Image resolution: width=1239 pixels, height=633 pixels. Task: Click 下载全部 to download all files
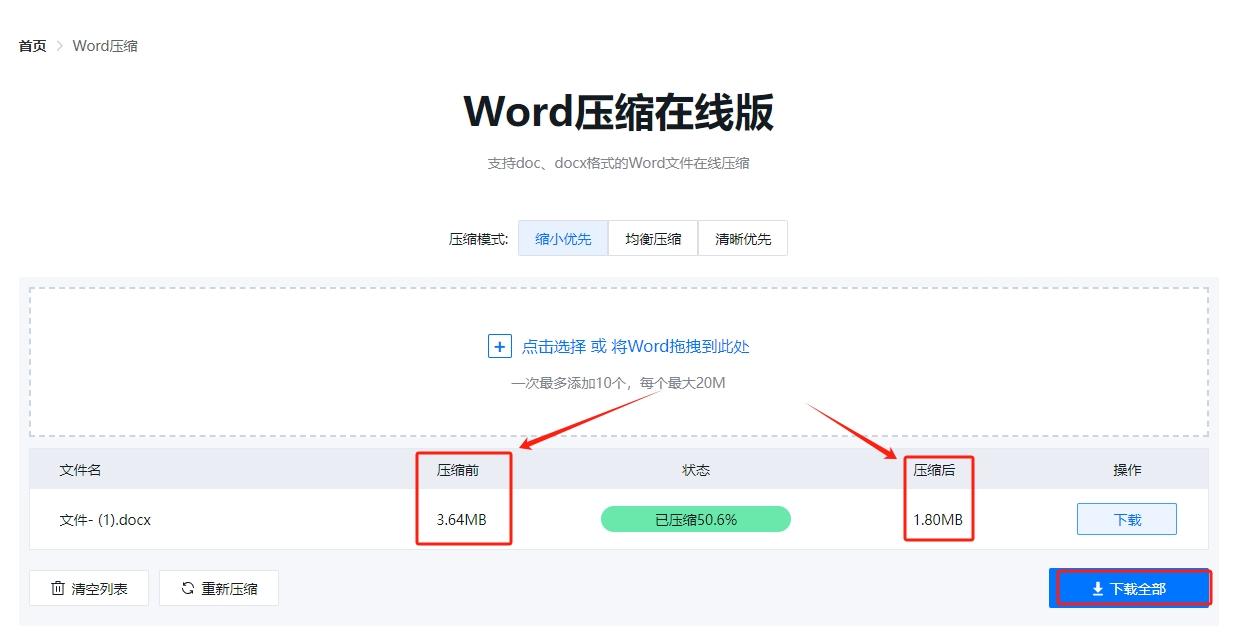click(1131, 588)
